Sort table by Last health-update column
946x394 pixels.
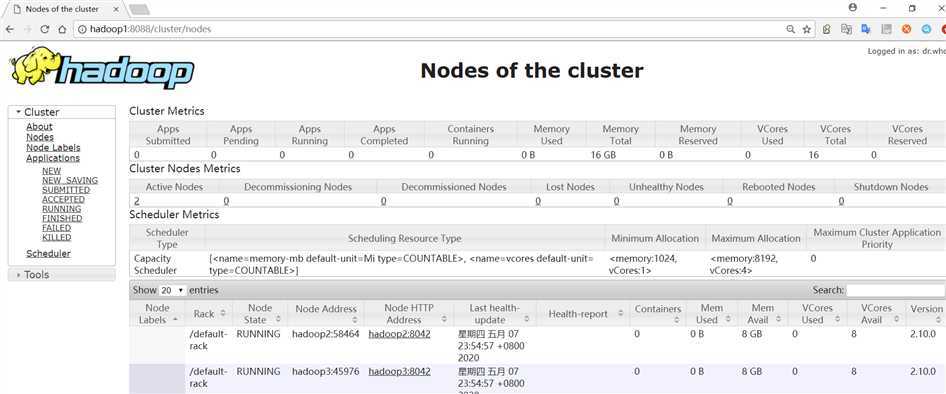click(495, 314)
